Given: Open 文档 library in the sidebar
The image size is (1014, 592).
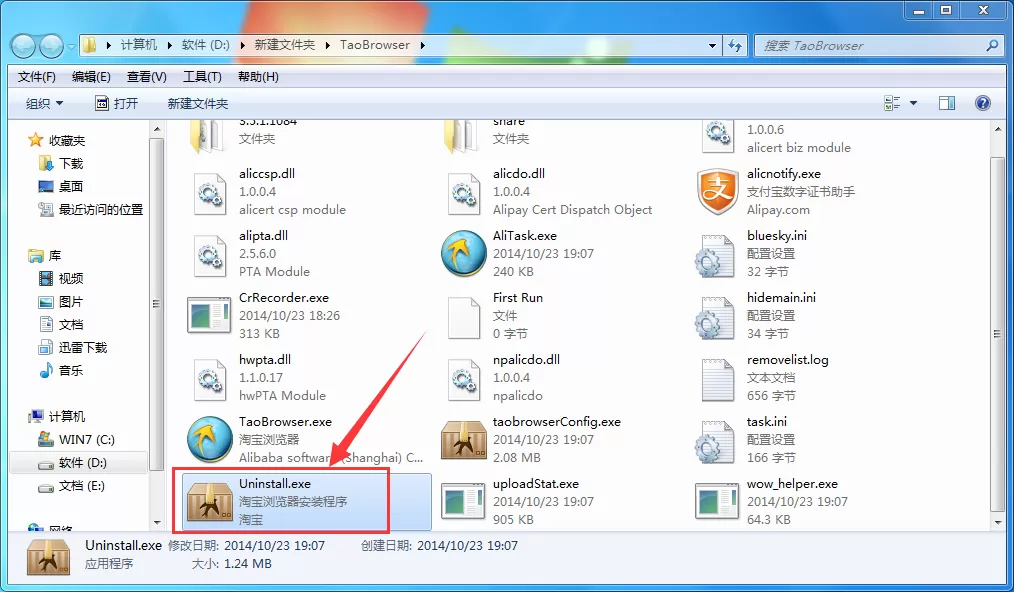Looking at the screenshot, I should click(x=71, y=324).
